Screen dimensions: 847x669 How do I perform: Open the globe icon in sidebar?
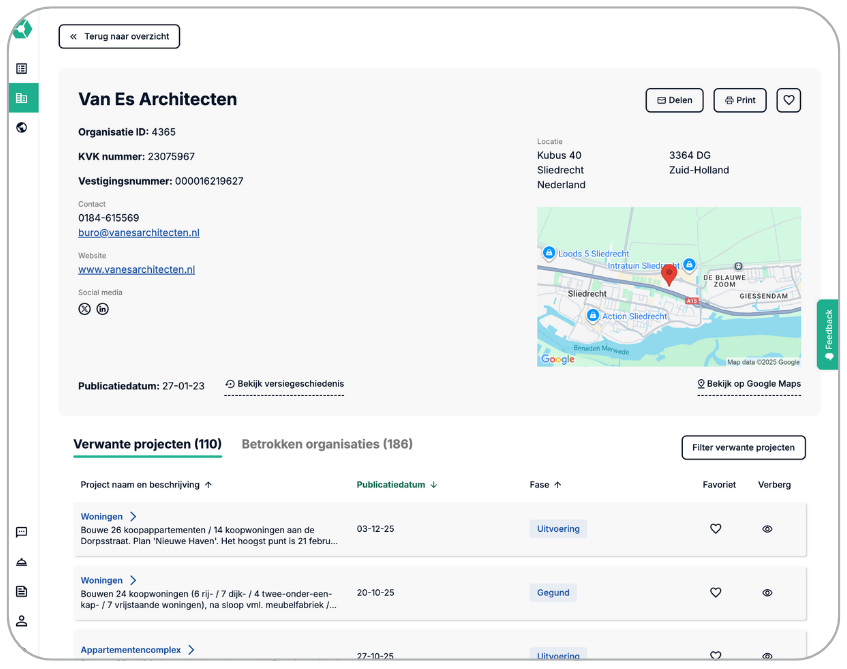[x=22, y=127]
